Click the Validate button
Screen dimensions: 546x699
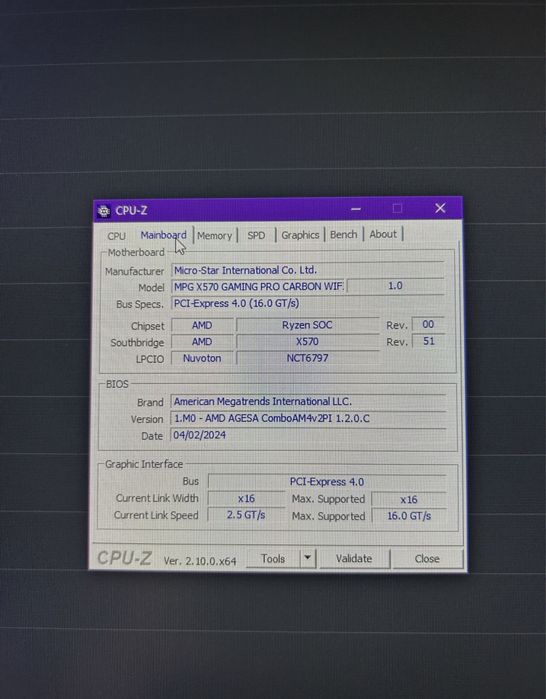pos(354,559)
